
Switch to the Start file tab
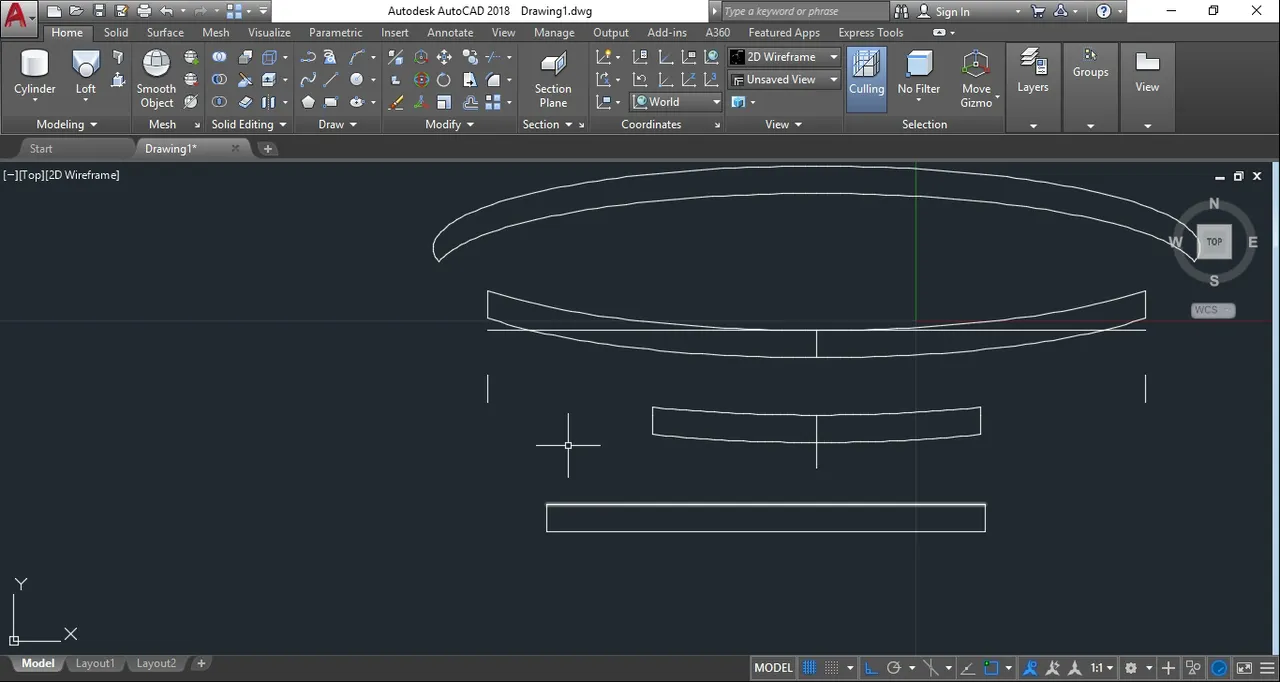click(x=41, y=149)
